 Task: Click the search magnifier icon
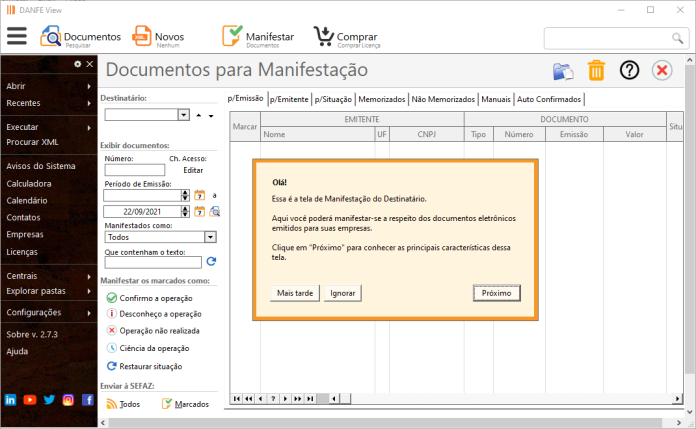[677, 39]
